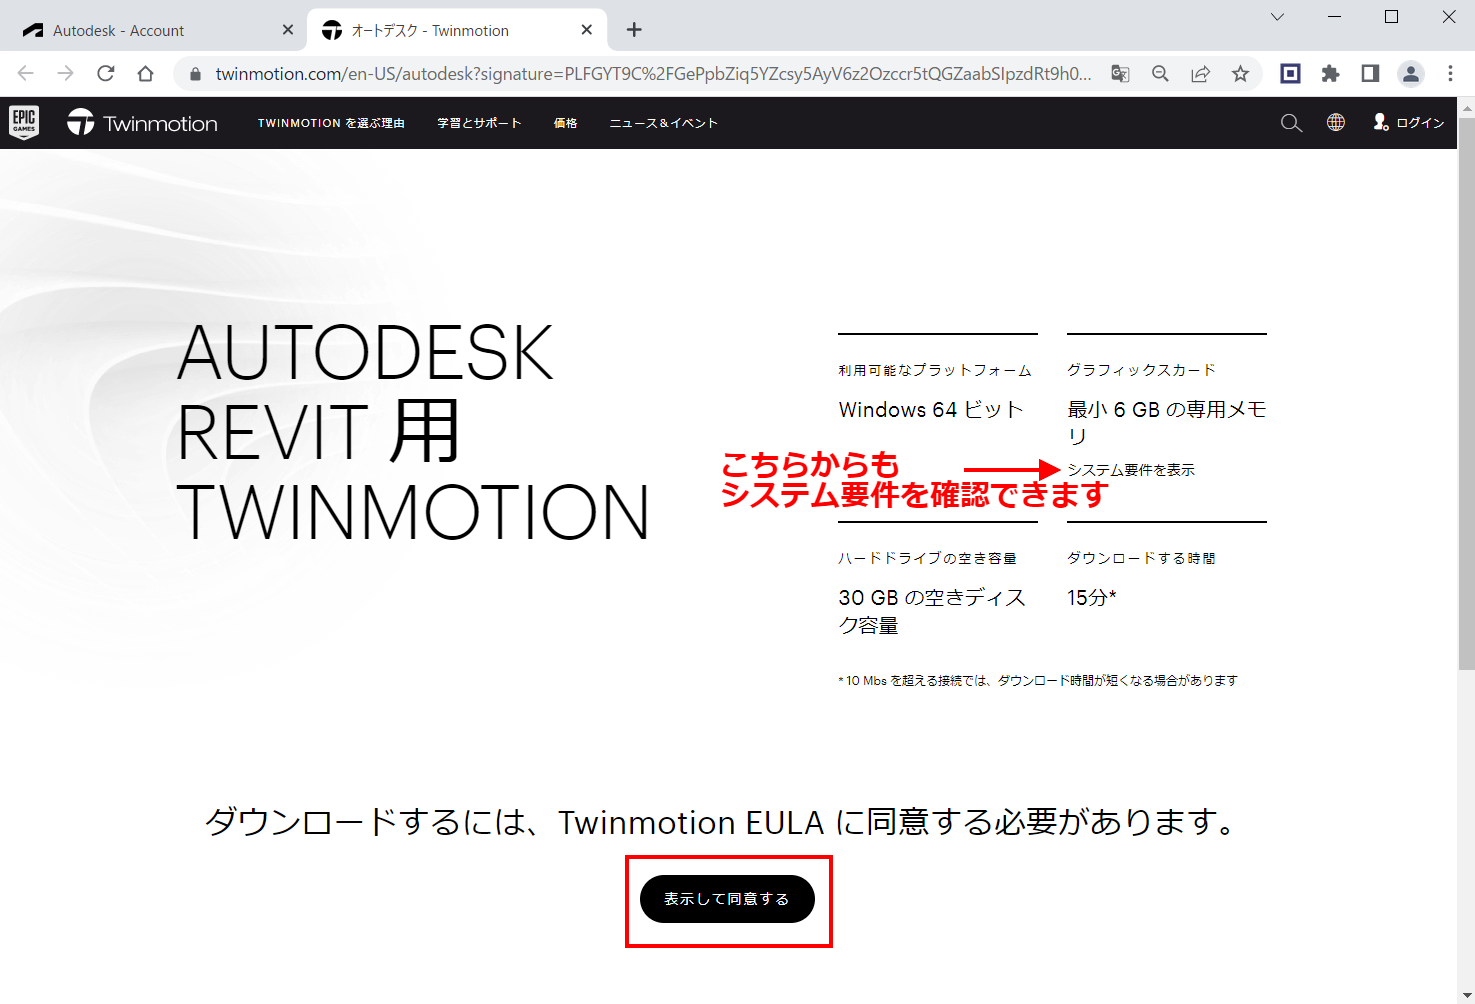1475x1004 pixels.
Task: Open the language selector globe icon
Action: tap(1336, 122)
